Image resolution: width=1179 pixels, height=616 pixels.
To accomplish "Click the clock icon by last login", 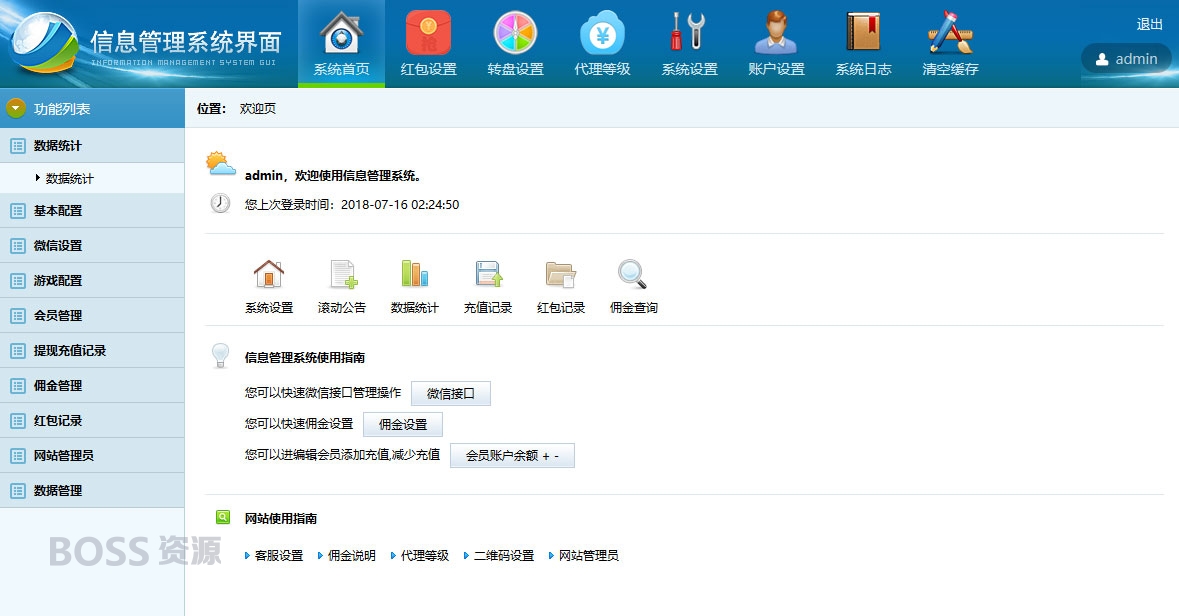I will point(220,203).
